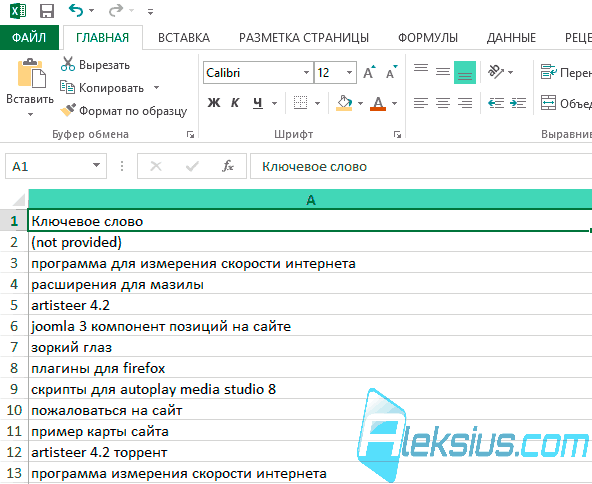Center cell text horizontally
This screenshot has height=484, width=592.
click(x=442, y=103)
